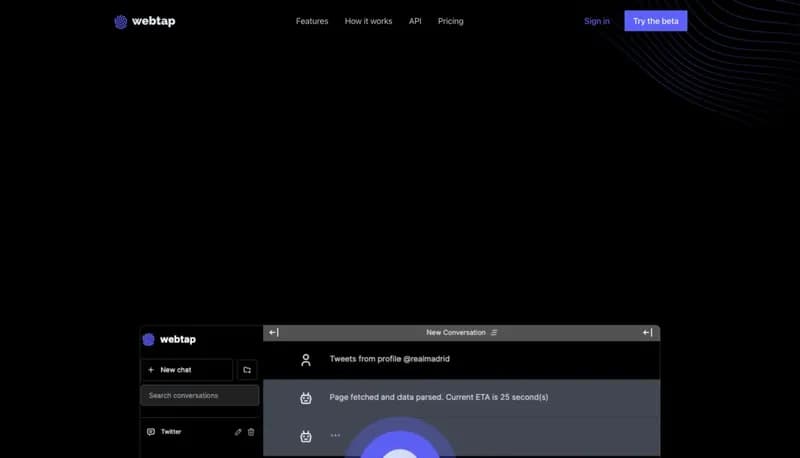The width and height of the screenshot is (800, 458).
Task: Click the chat bubble icon next to Twitter
Action: click(151, 432)
